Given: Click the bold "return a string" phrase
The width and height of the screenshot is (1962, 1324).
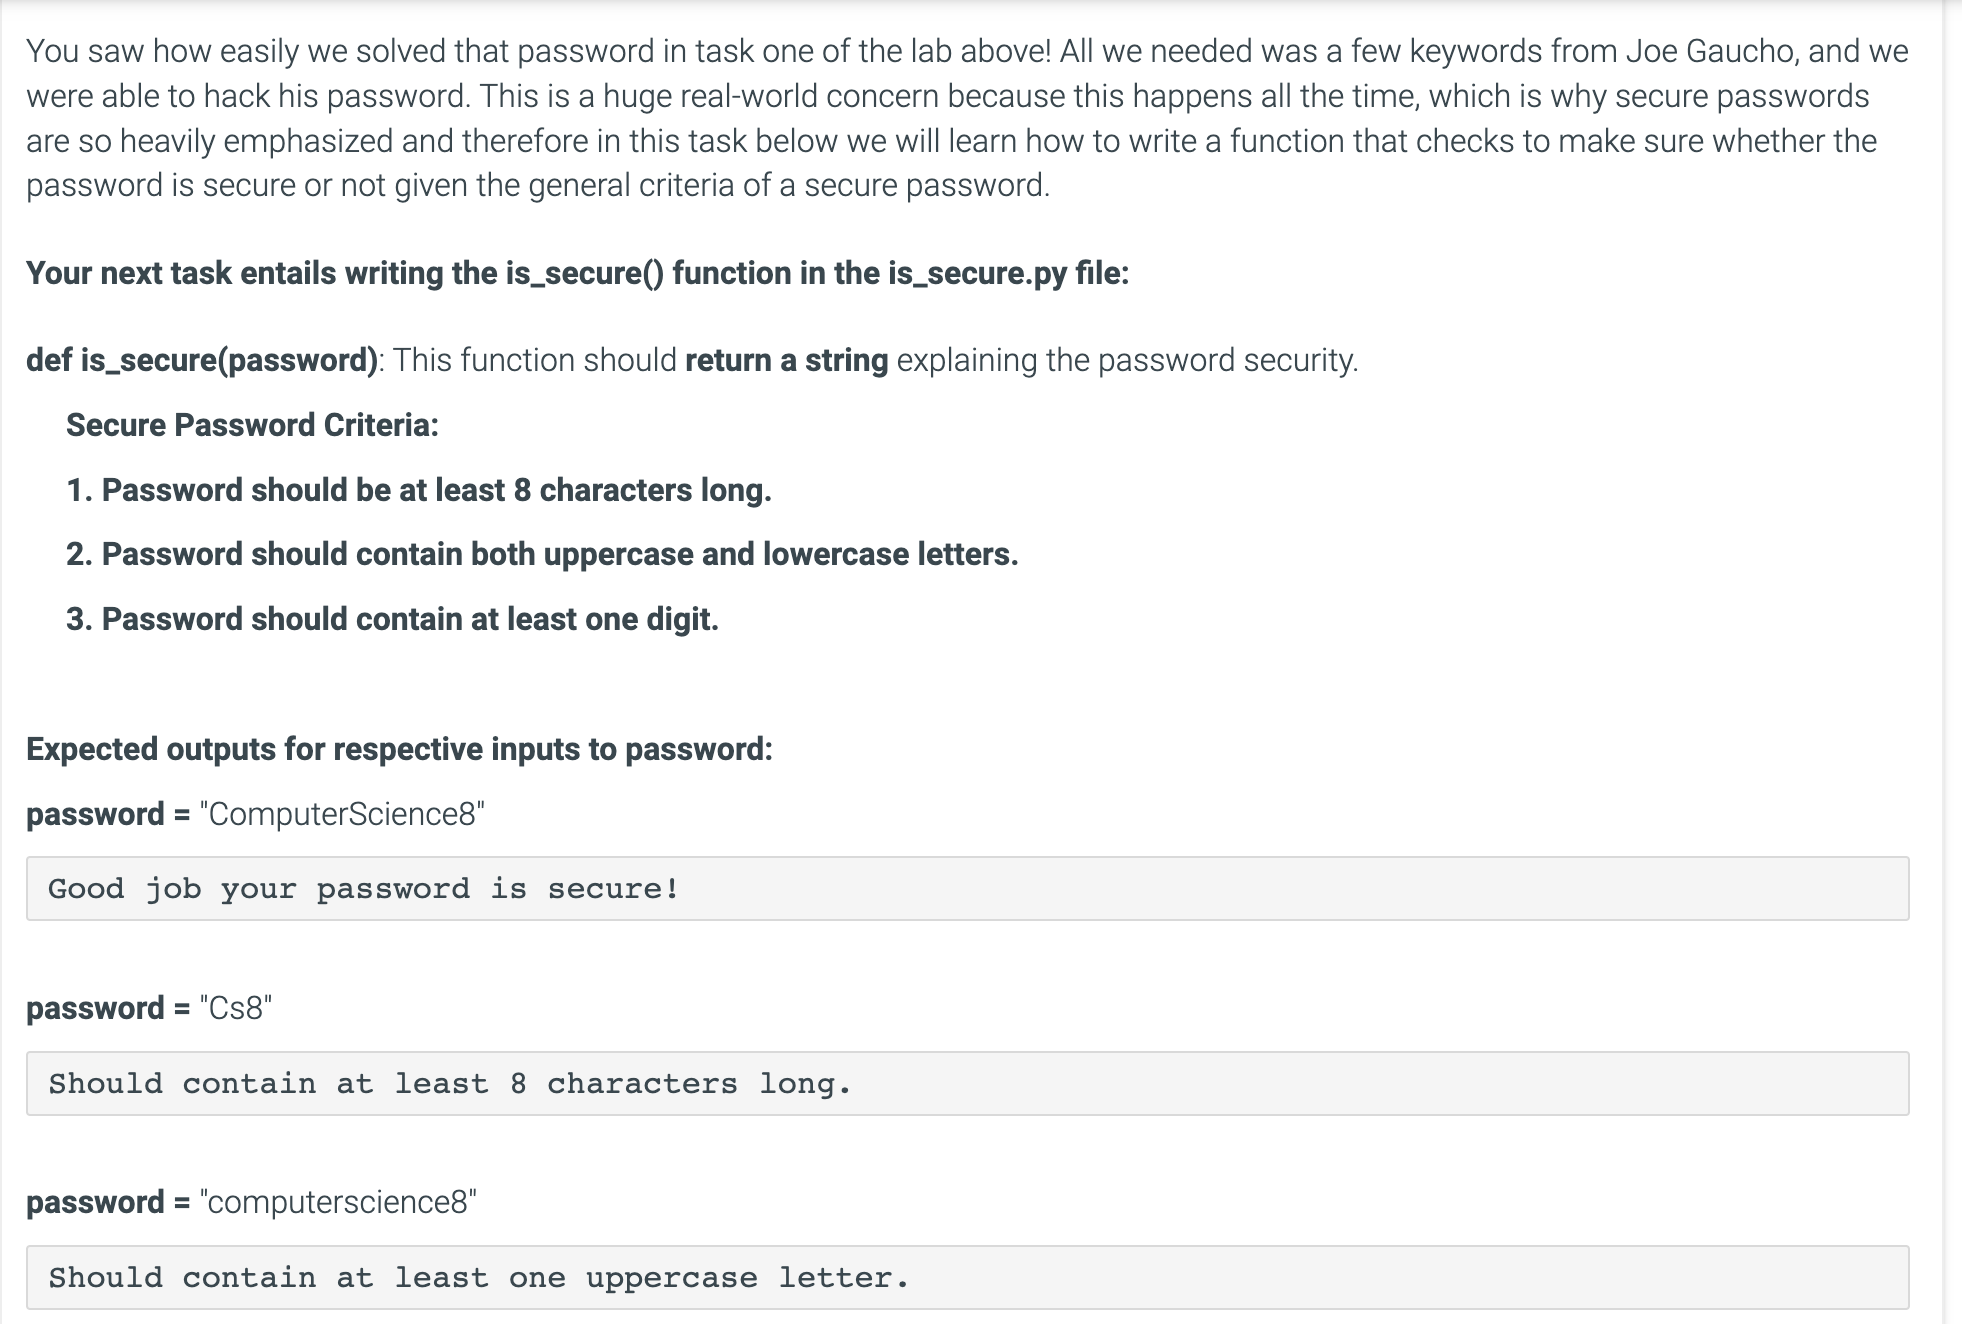Looking at the screenshot, I should click(786, 360).
